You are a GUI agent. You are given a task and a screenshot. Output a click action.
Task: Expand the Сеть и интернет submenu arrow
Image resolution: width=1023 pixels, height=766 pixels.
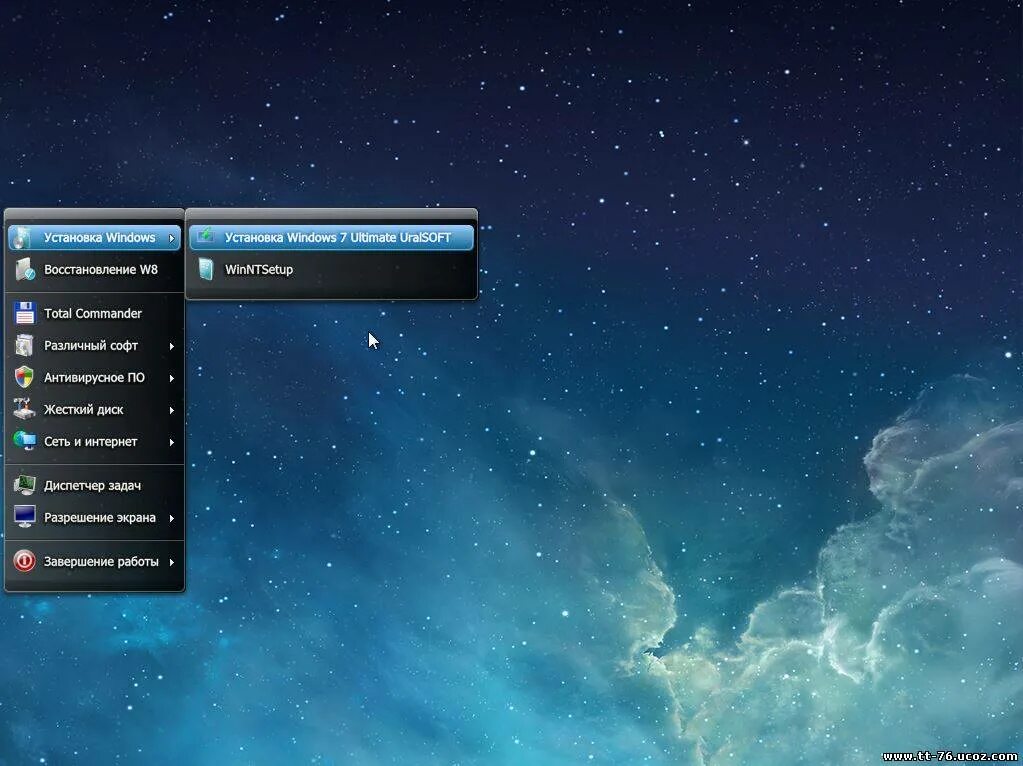(x=172, y=442)
